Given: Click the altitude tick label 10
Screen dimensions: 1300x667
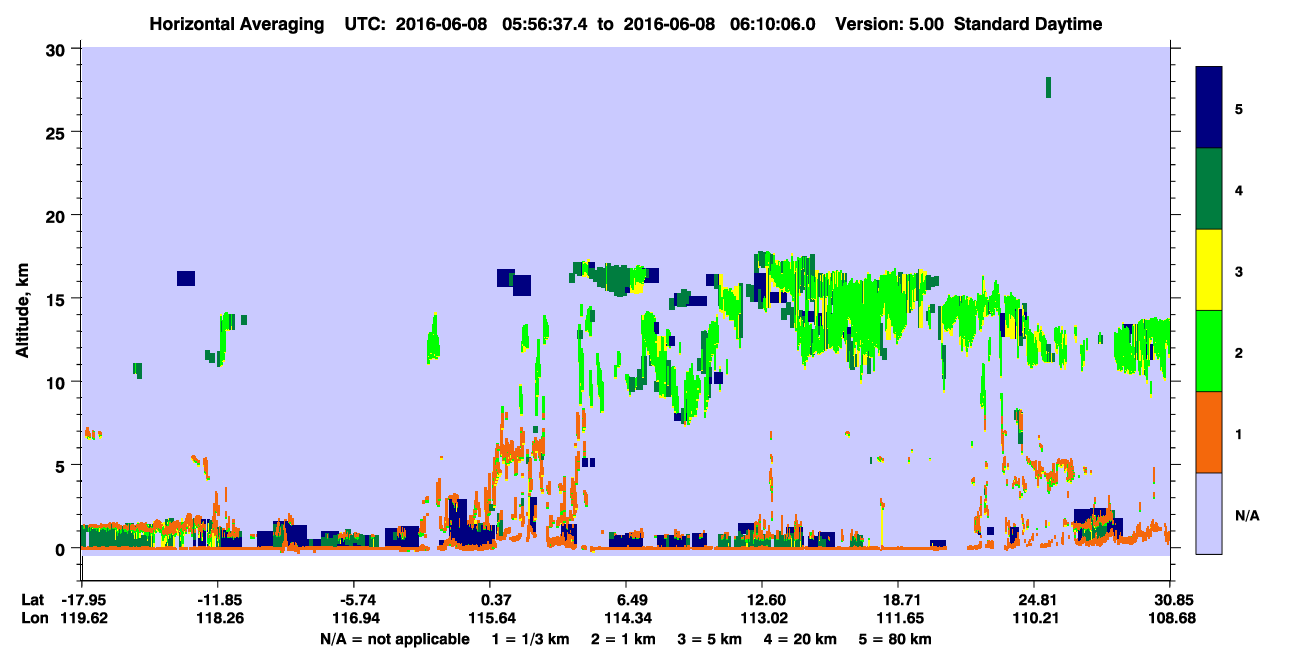Looking at the screenshot, I should (58, 382).
